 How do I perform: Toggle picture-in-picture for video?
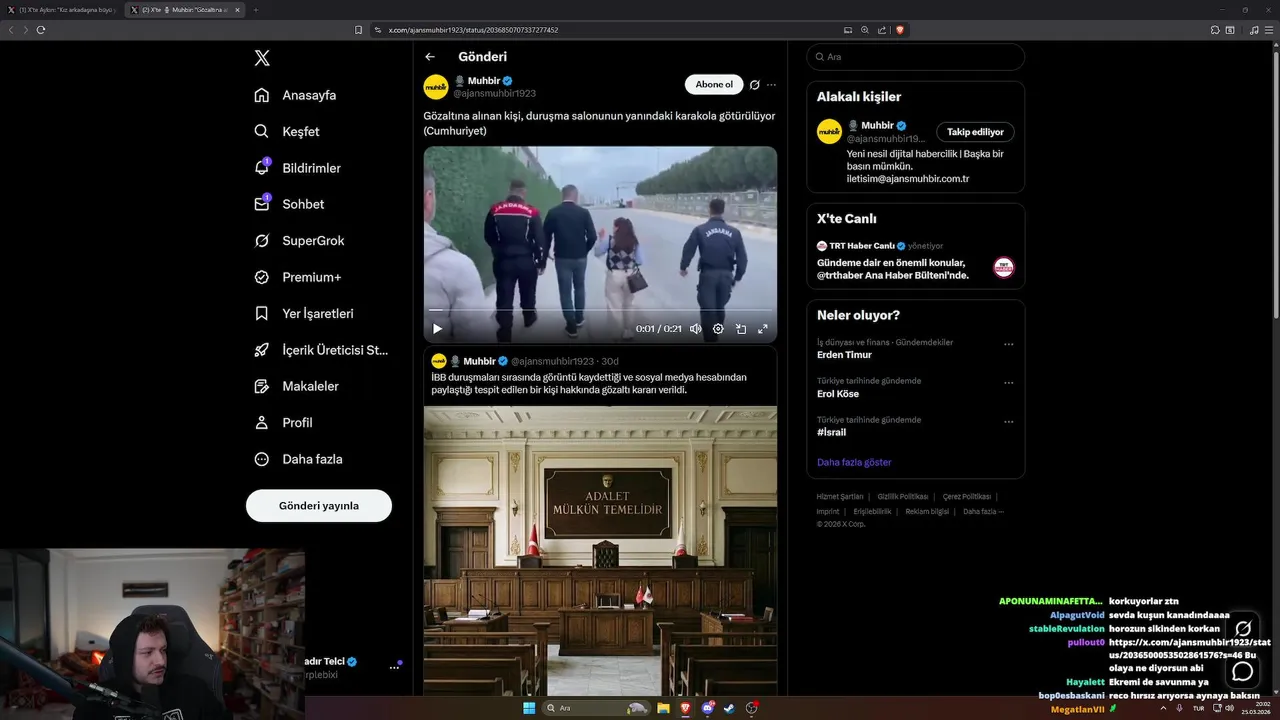point(741,328)
